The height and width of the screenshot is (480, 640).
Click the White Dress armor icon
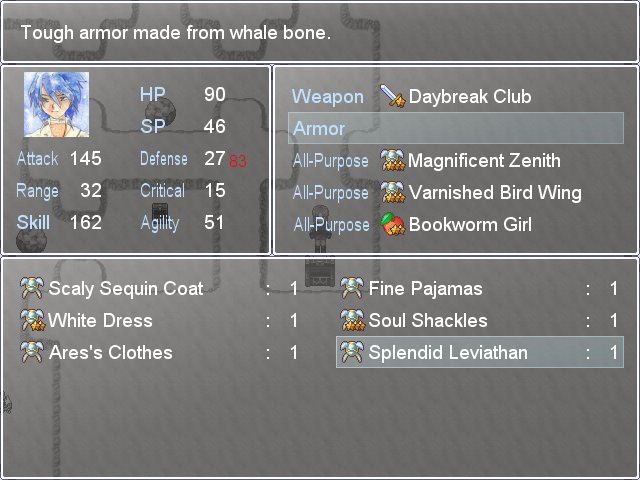click(x=32, y=320)
